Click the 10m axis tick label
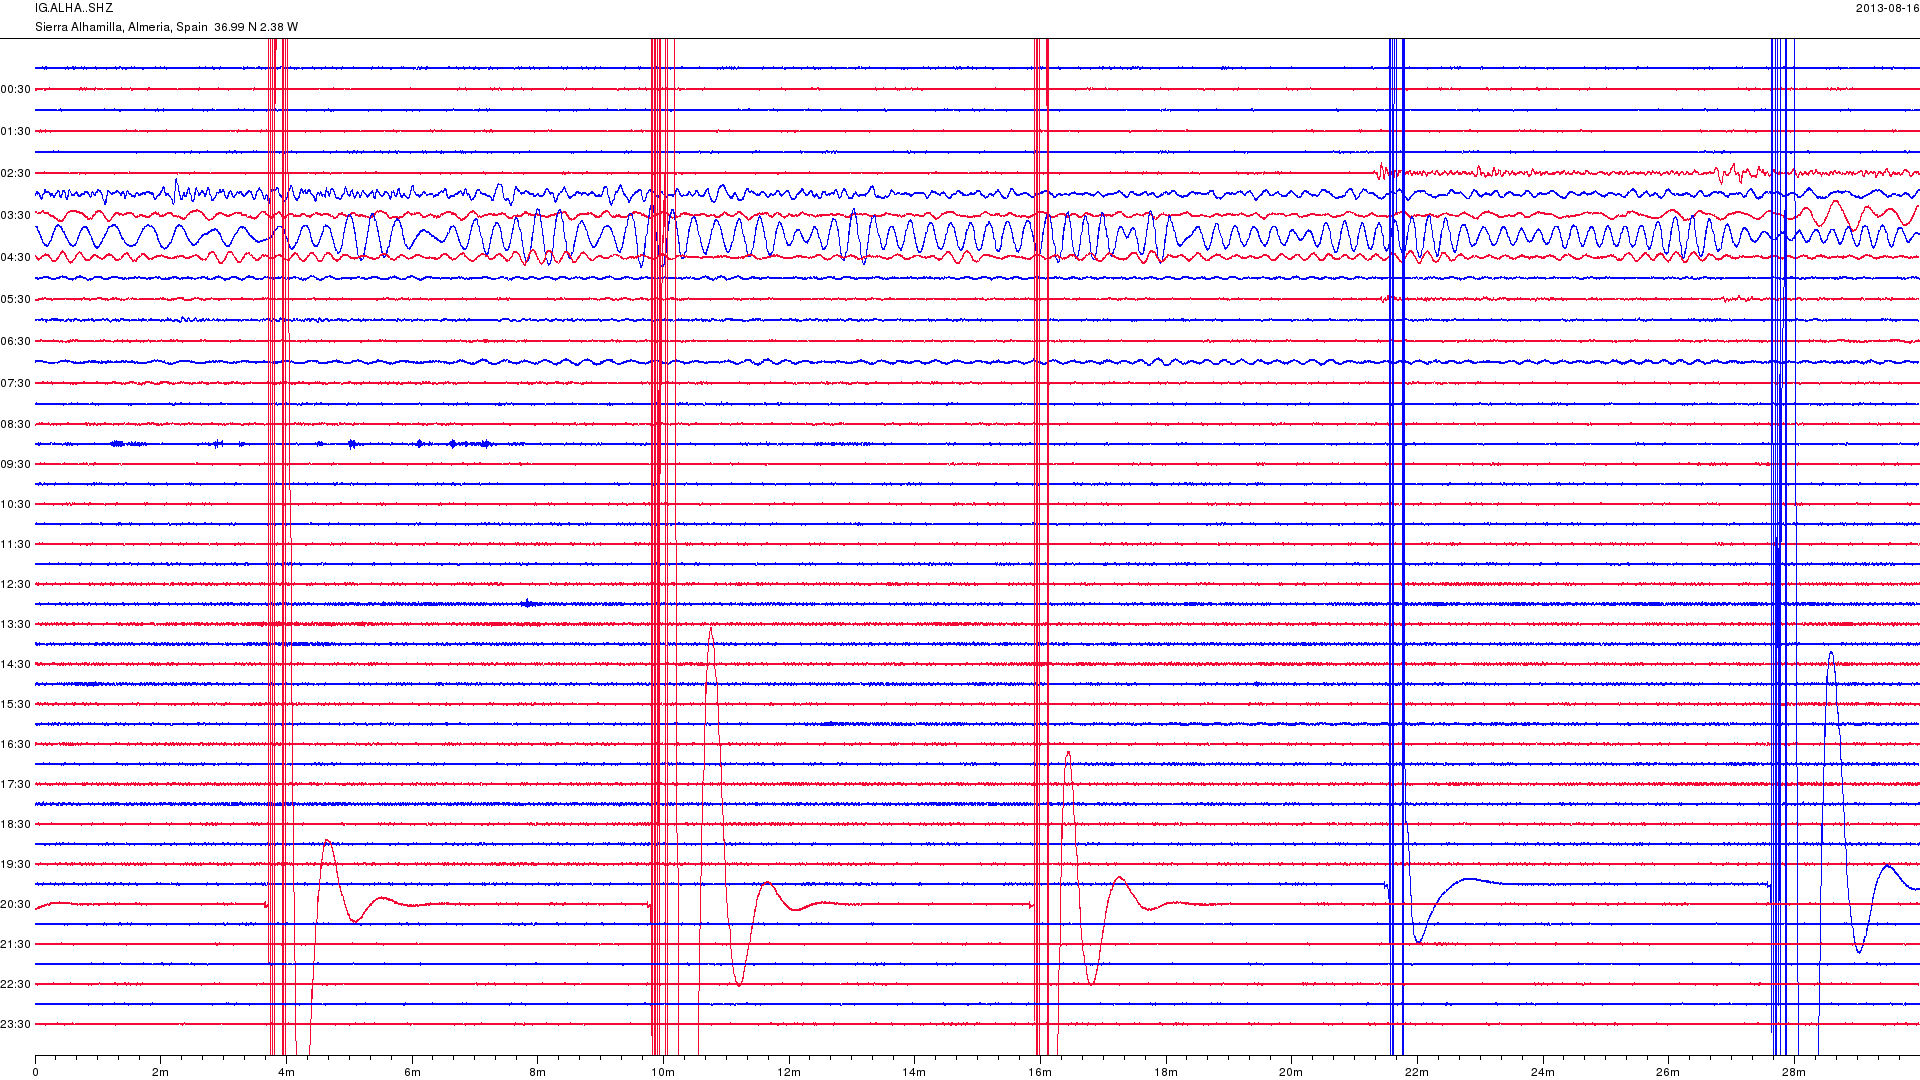This screenshot has width=1920, height=1080. (x=663, y=1072)
